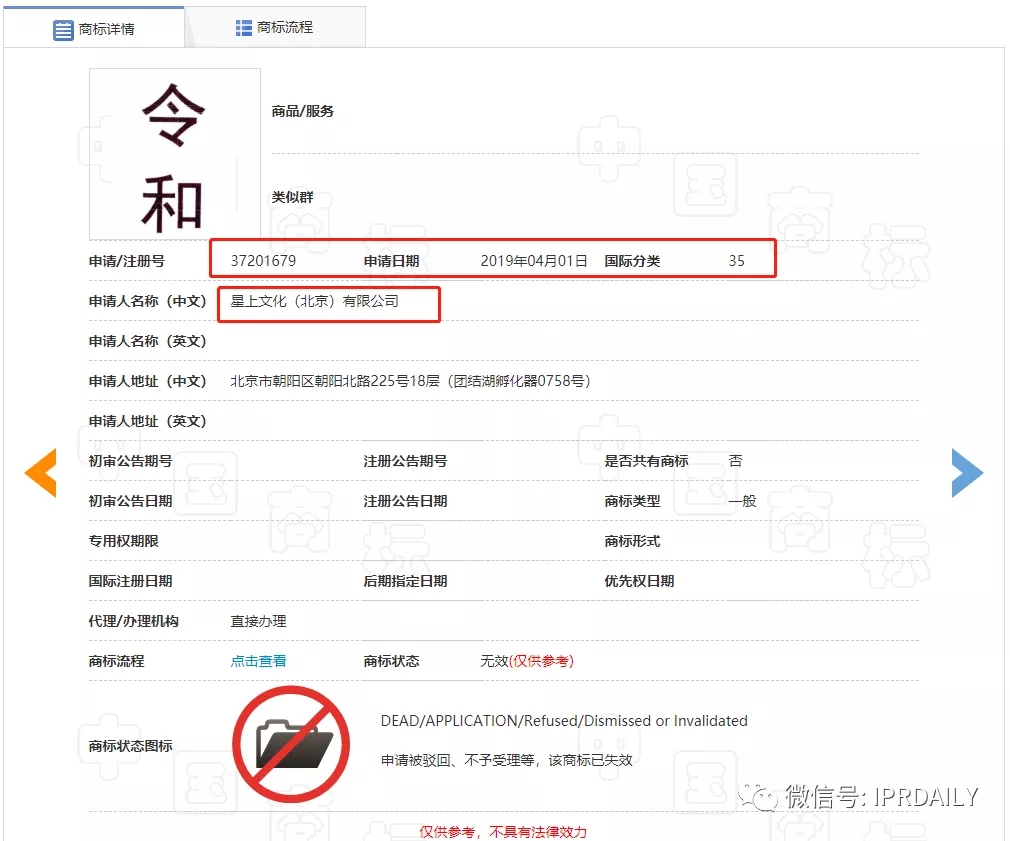This screenshot has height=841, width=1010.
Task: Click the 一般 trademark type value
Action: 742,501
